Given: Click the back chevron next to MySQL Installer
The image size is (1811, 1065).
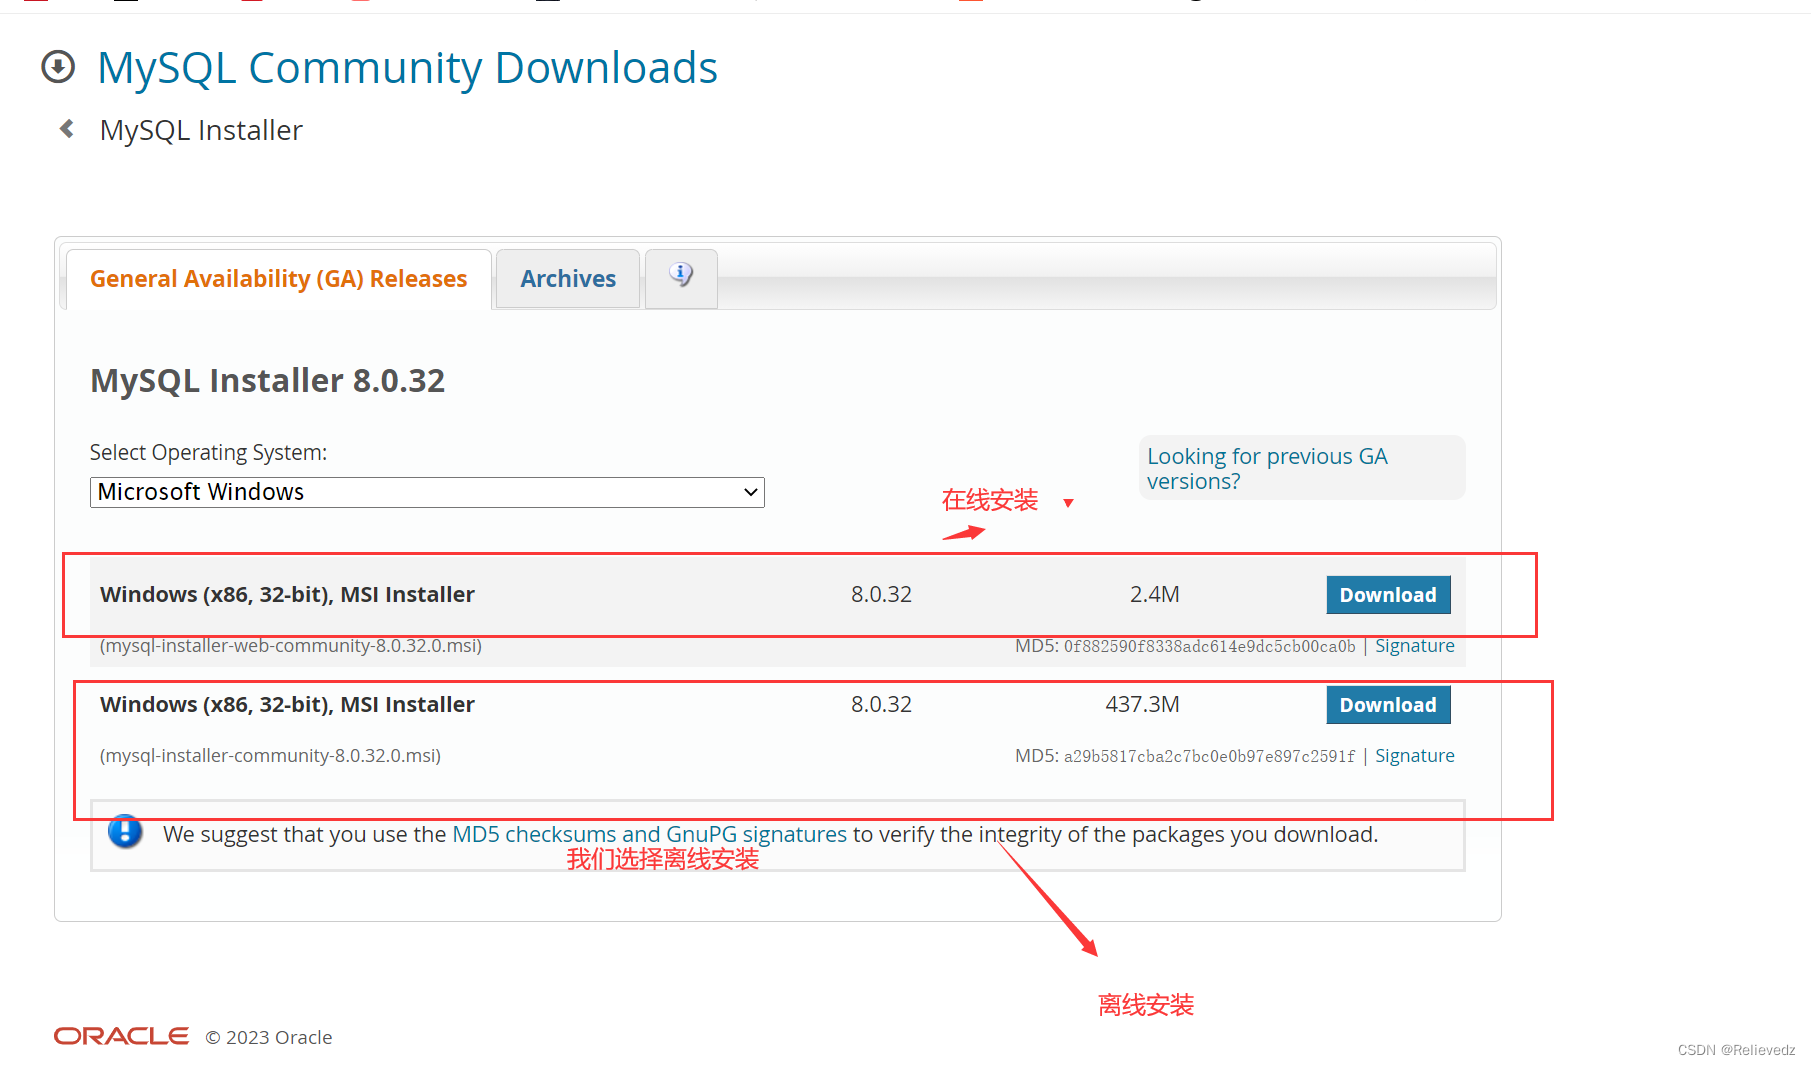Looking at the screenshot, I should pos(67,129).
